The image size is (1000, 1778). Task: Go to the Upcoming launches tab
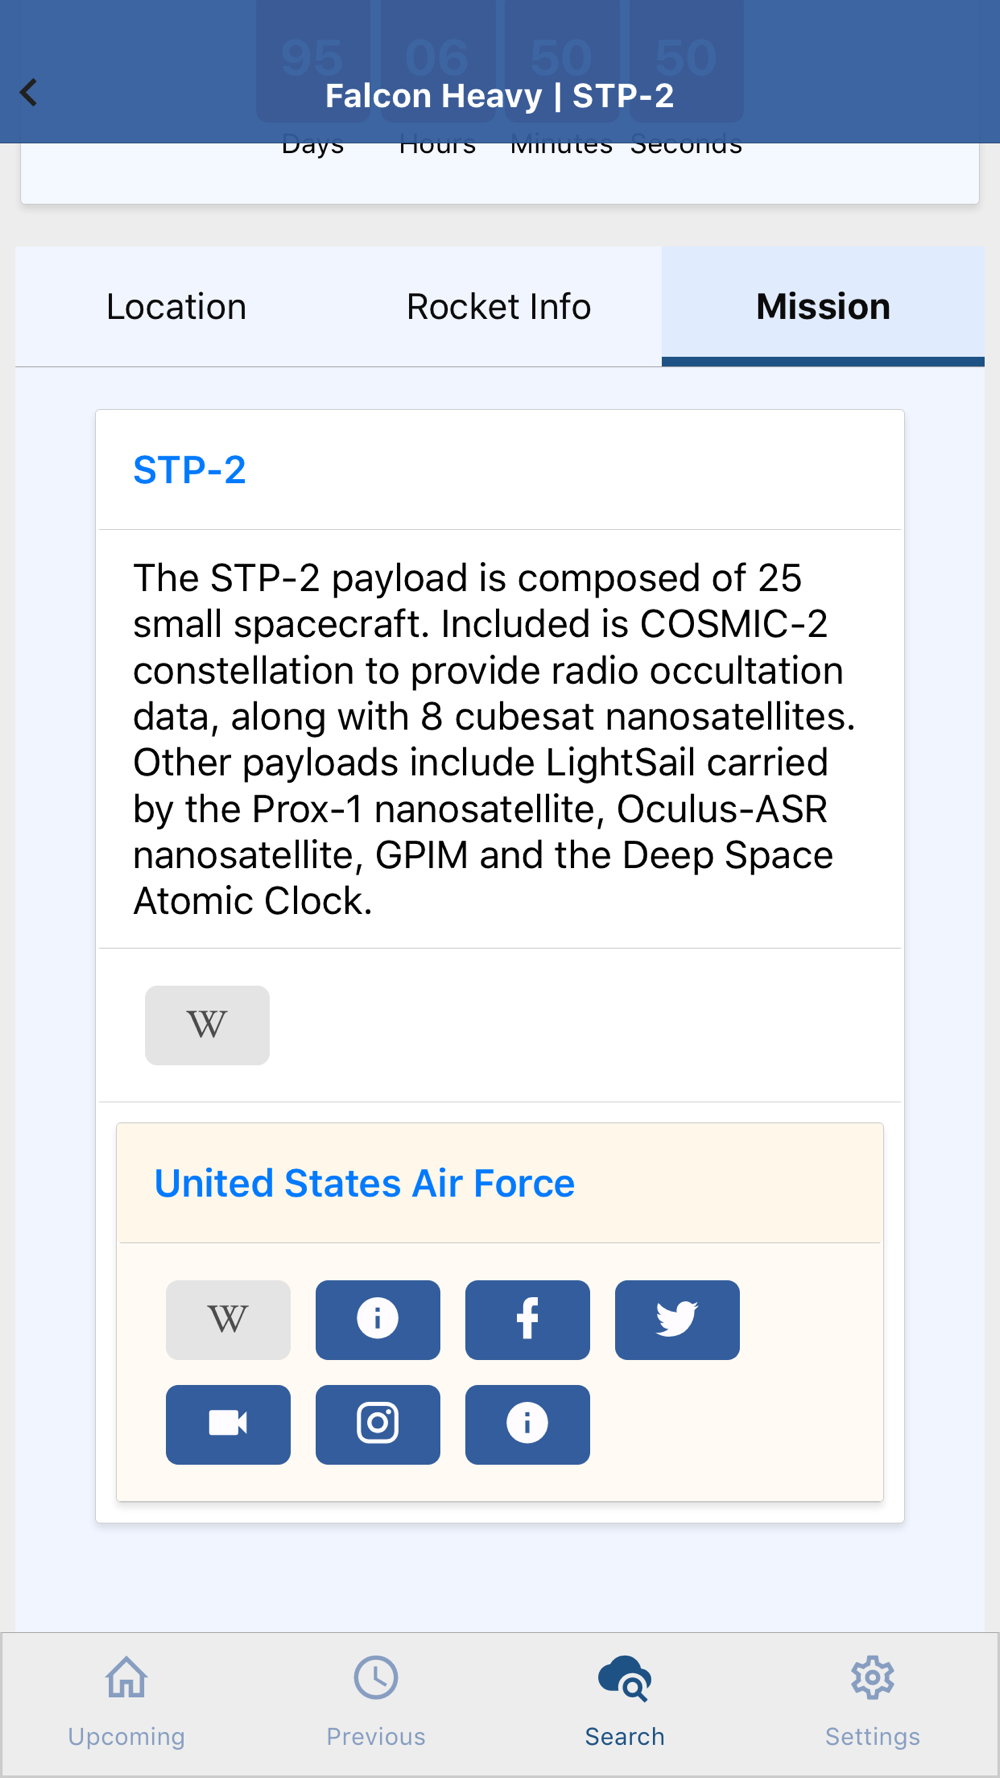[127, 1704]
